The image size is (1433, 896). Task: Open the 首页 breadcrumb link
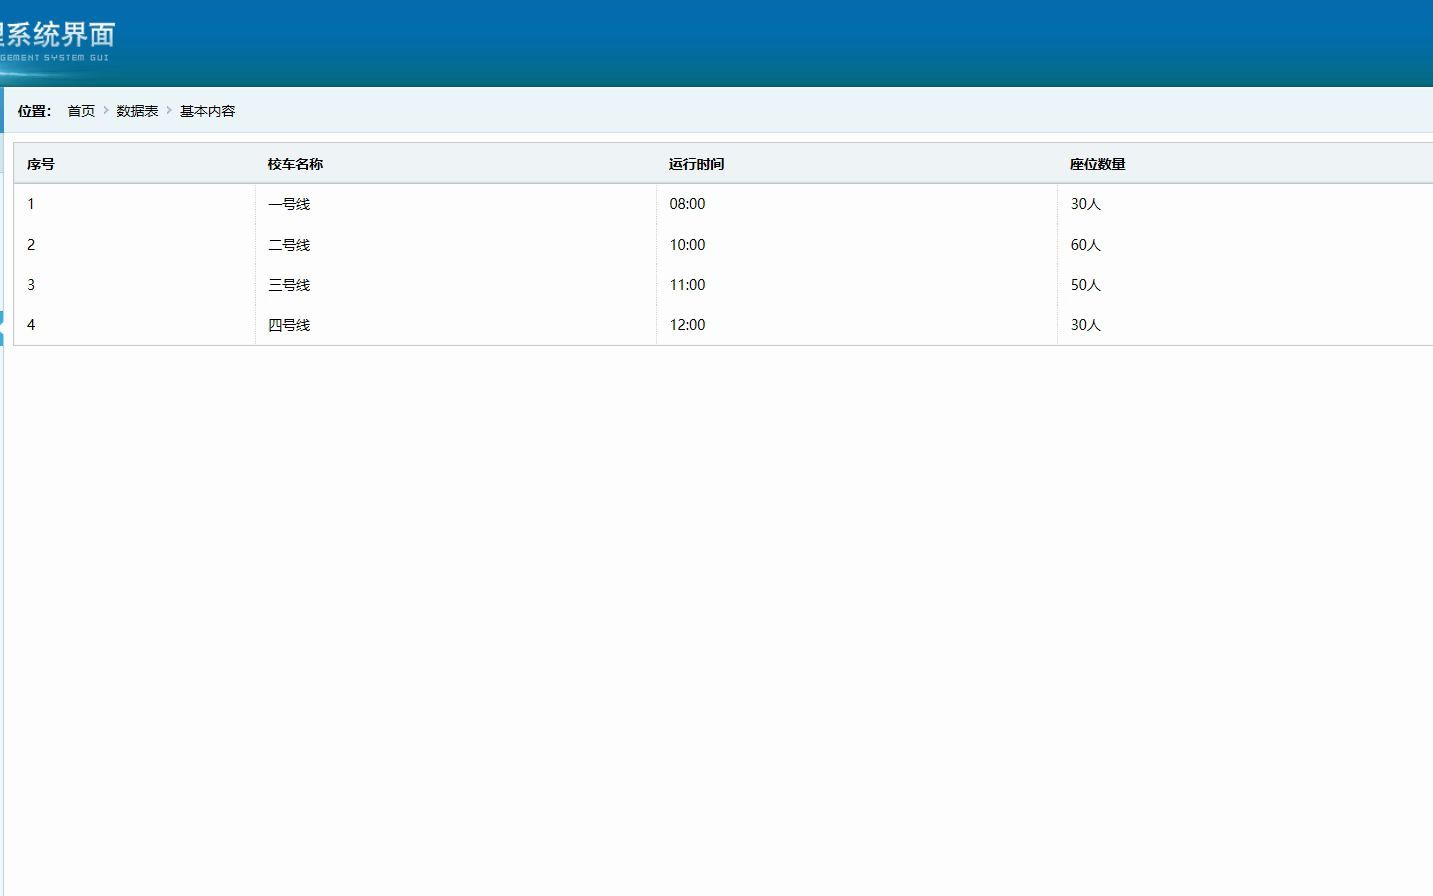click(x=81, y=111)
